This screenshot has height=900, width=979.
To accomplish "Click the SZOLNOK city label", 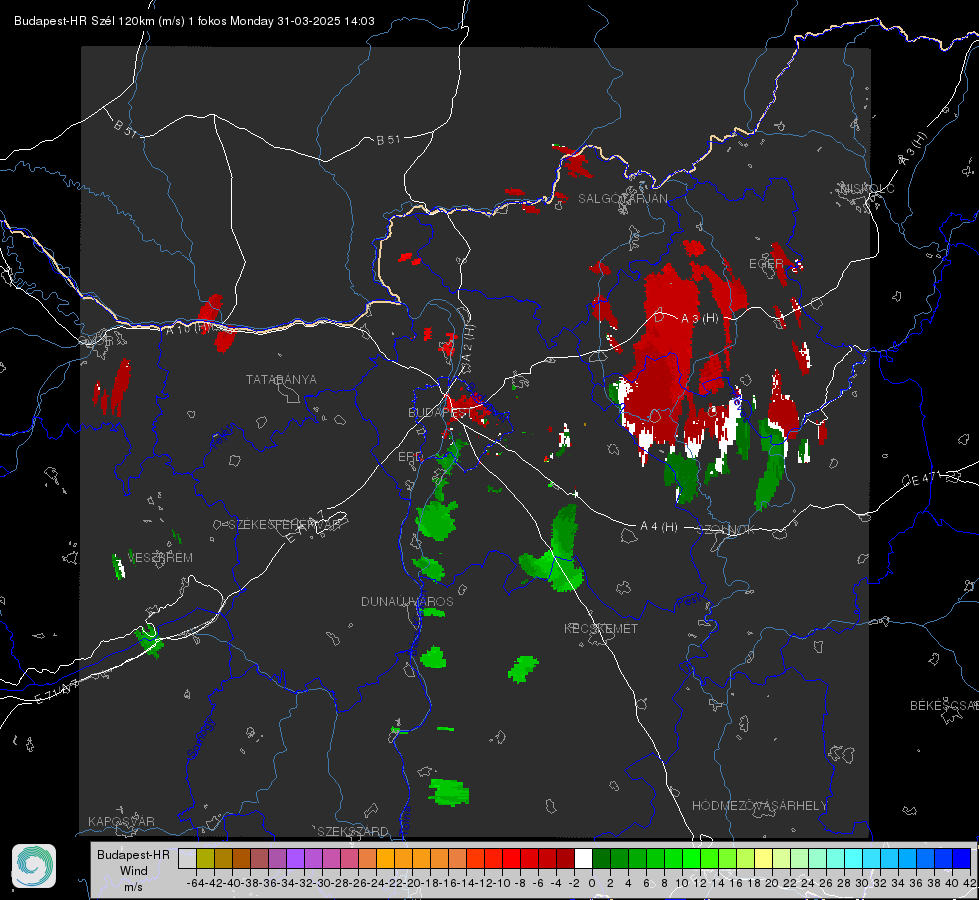I will tap(726, 529).
